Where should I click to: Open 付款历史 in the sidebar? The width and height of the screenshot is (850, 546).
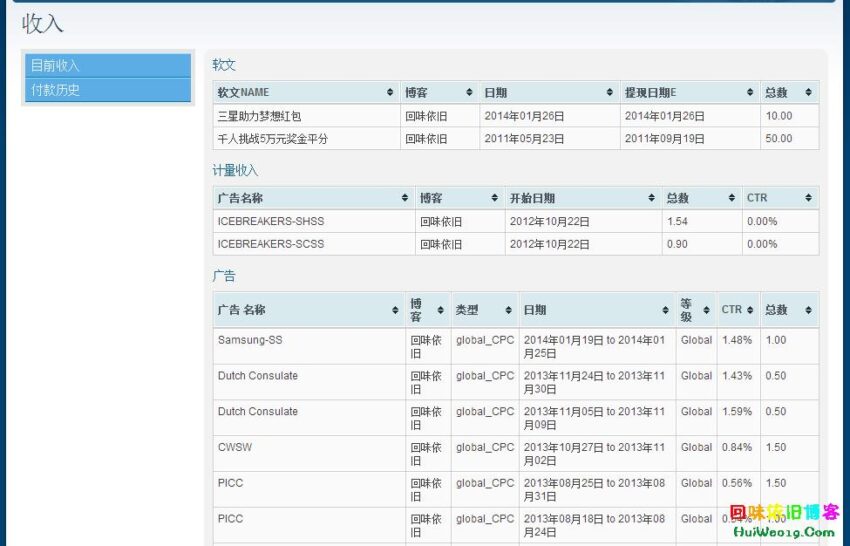[107, 90]
